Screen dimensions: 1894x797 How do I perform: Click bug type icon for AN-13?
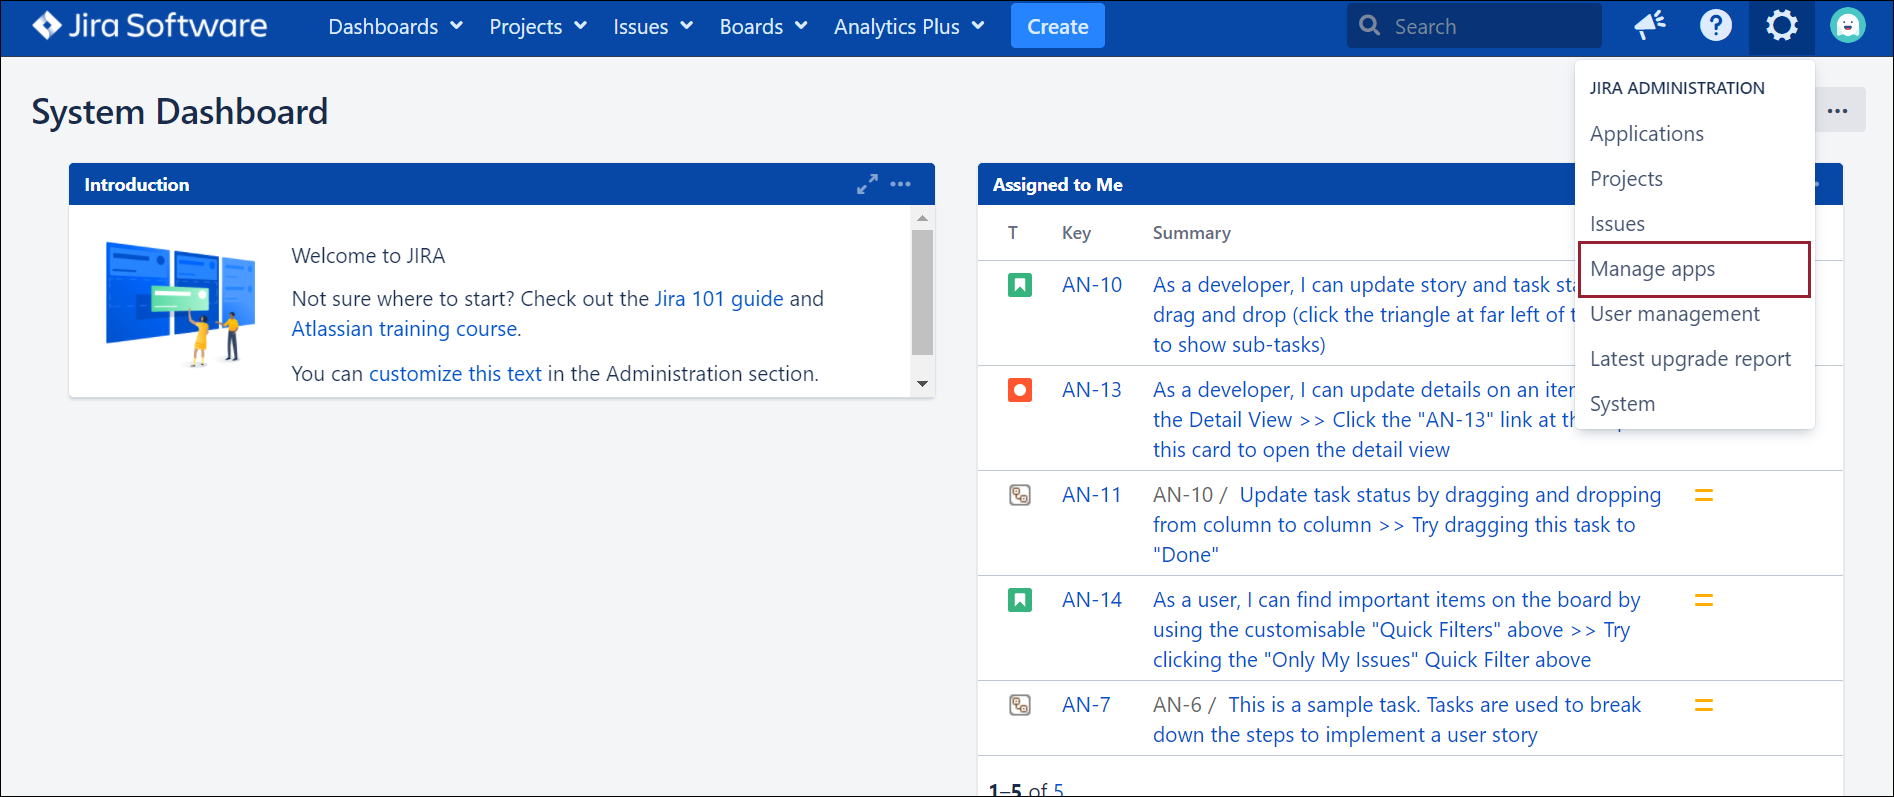[1020, 390]
